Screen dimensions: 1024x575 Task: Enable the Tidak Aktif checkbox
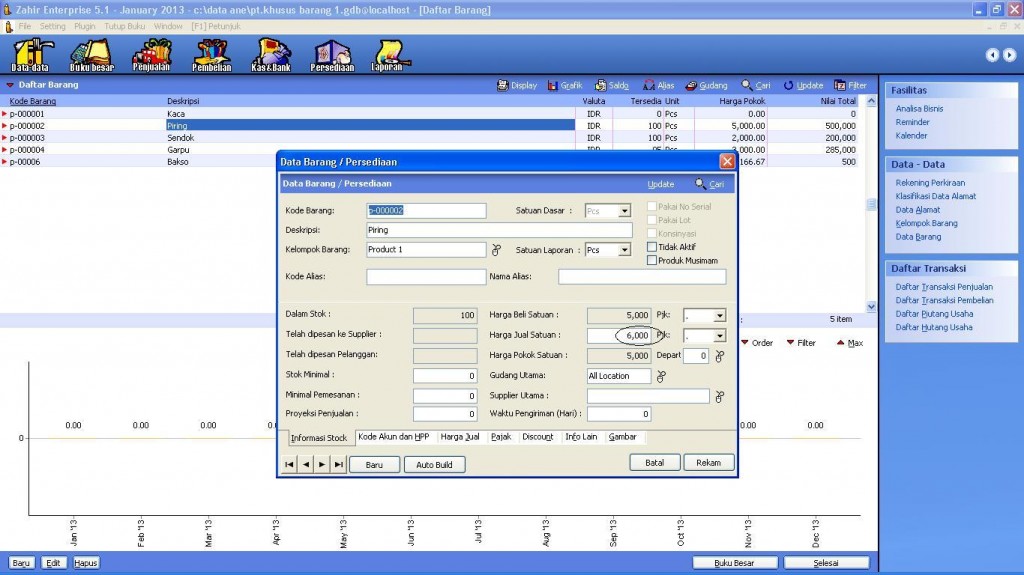tap(652, 247)
